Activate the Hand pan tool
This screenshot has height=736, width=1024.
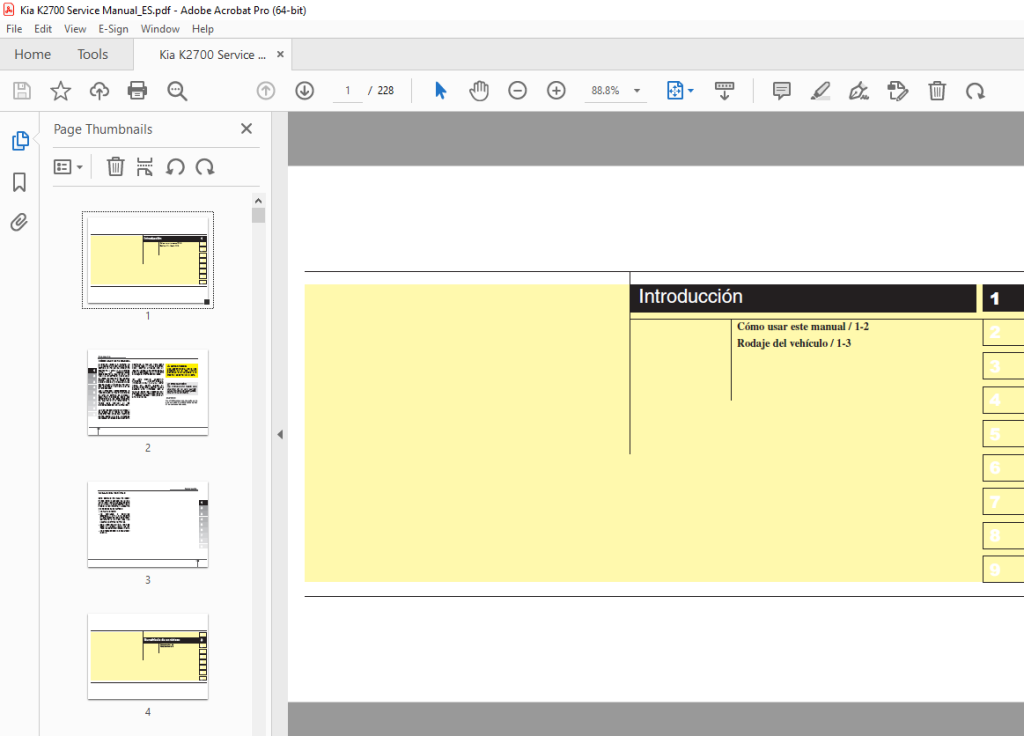point(479,91)
